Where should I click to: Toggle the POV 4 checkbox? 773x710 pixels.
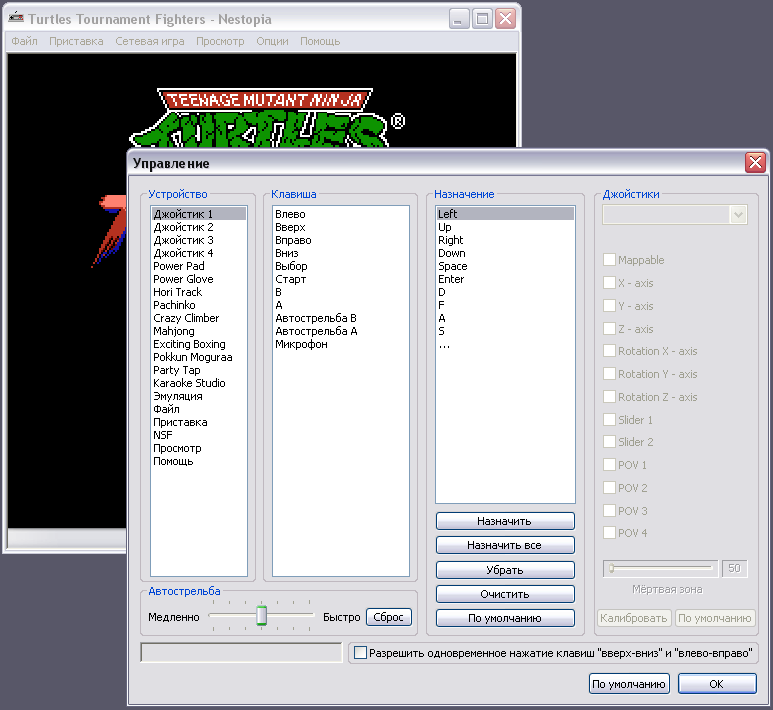pos(610,533)
